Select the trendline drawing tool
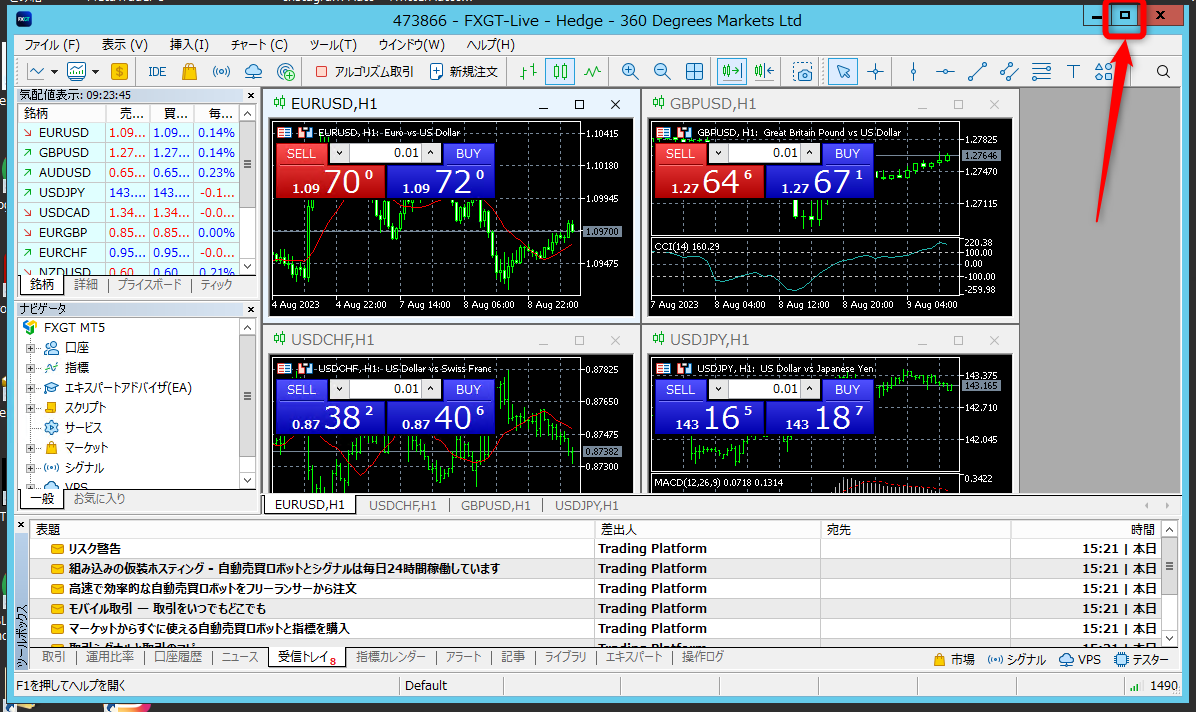The width and height of the screenshot is (1196, 712). point(977,72)
